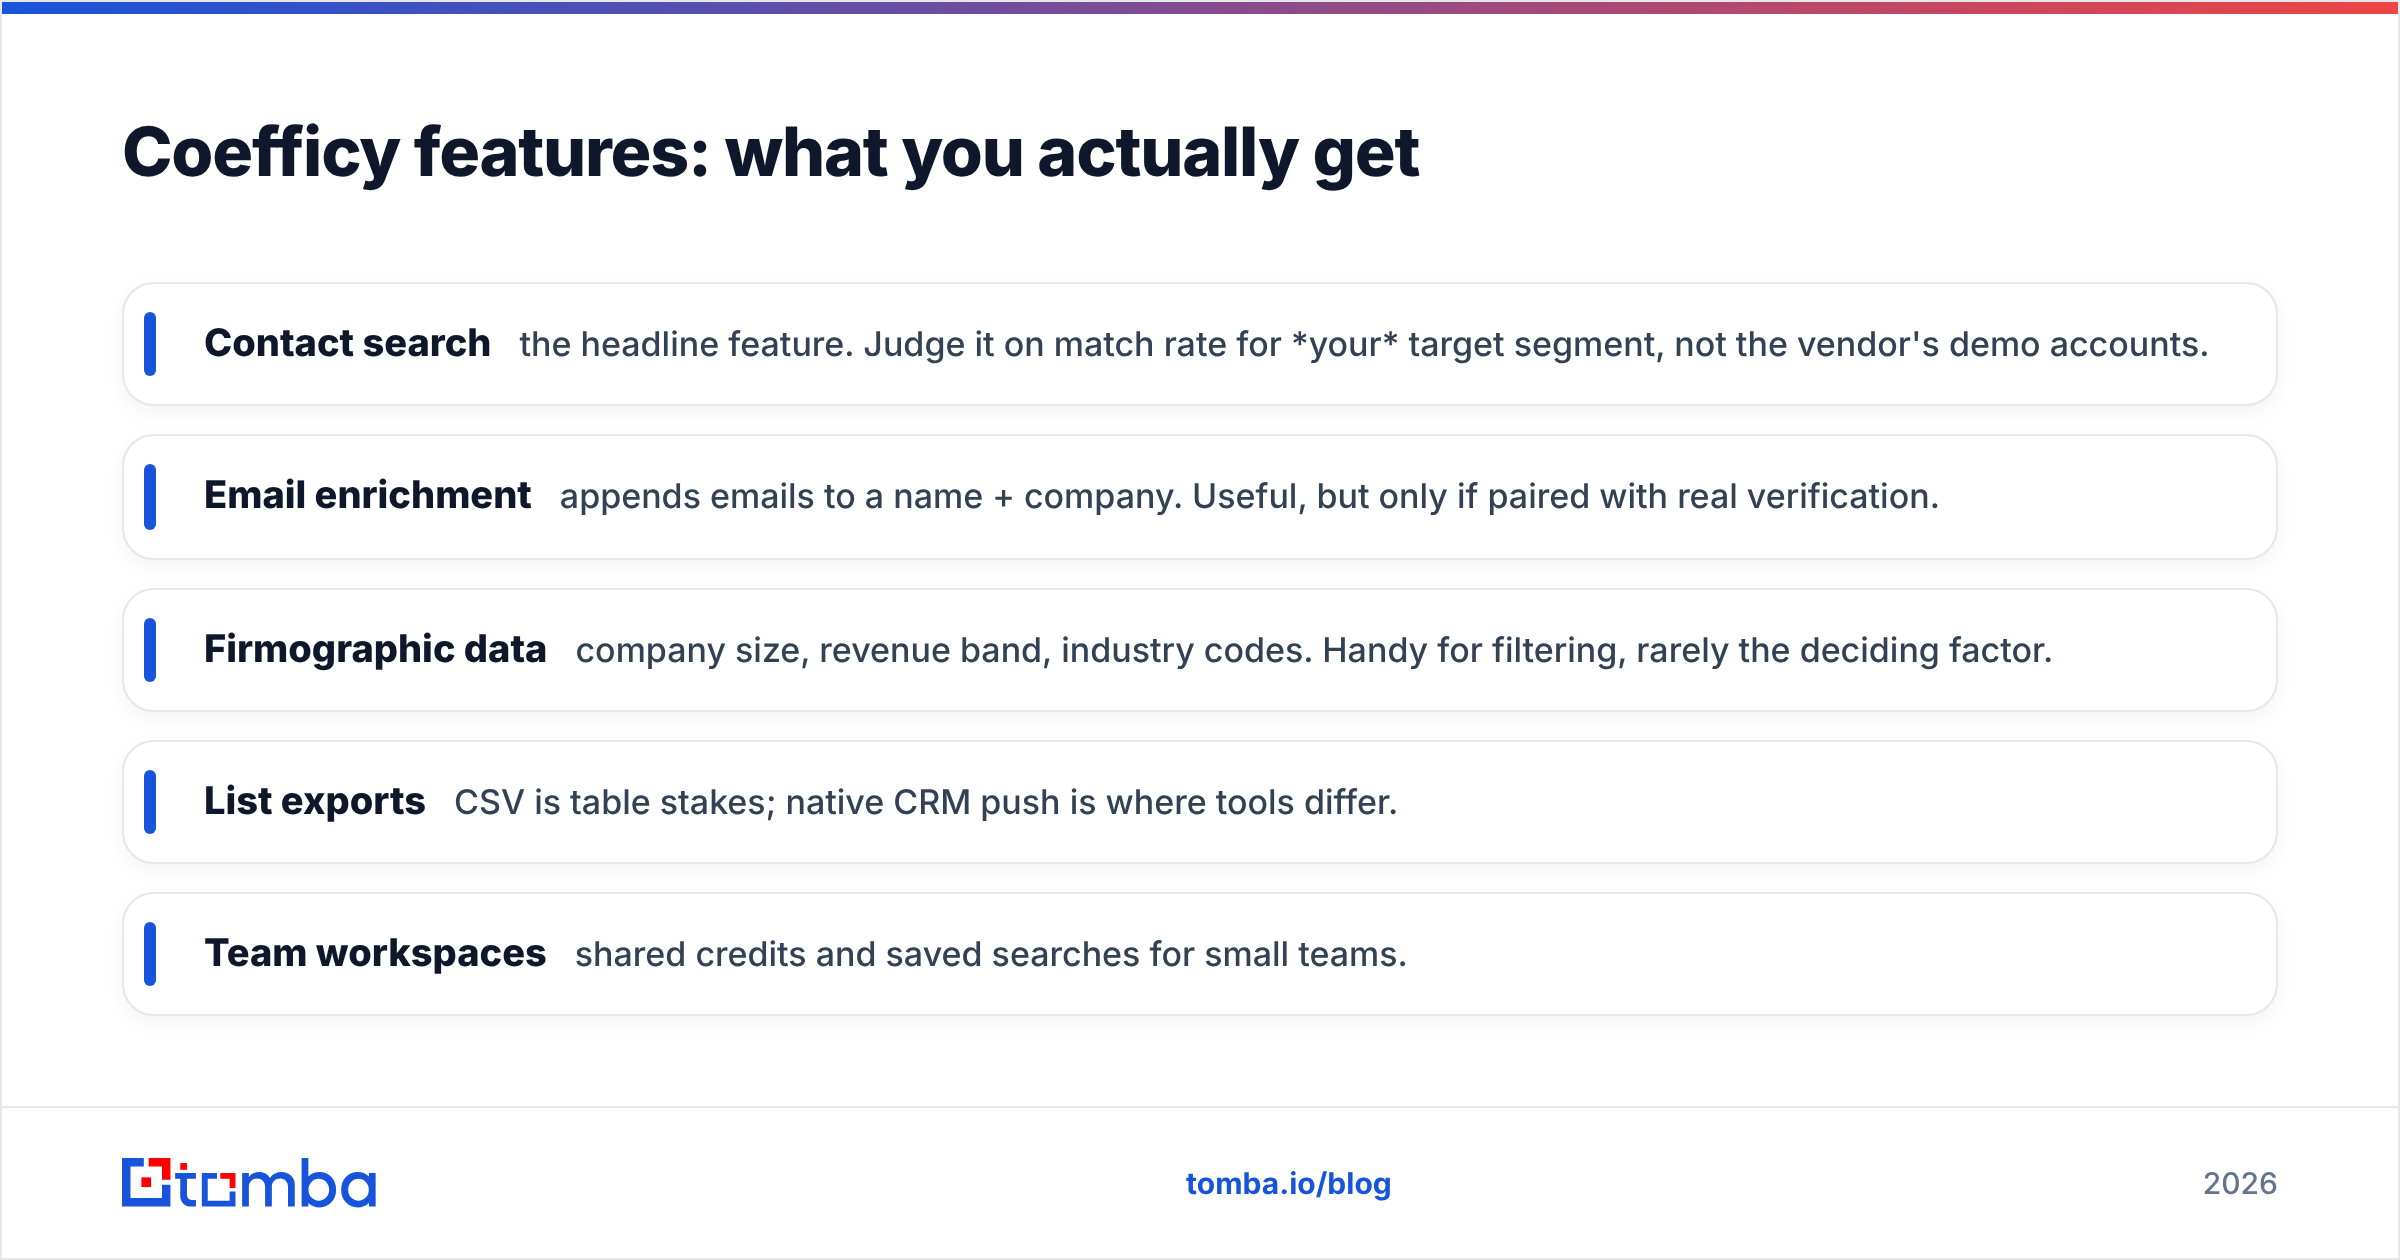Click the gradient bar at top
Image resolution: width=2400 pixels, height=1260 pixels.
click(1200, 7)
